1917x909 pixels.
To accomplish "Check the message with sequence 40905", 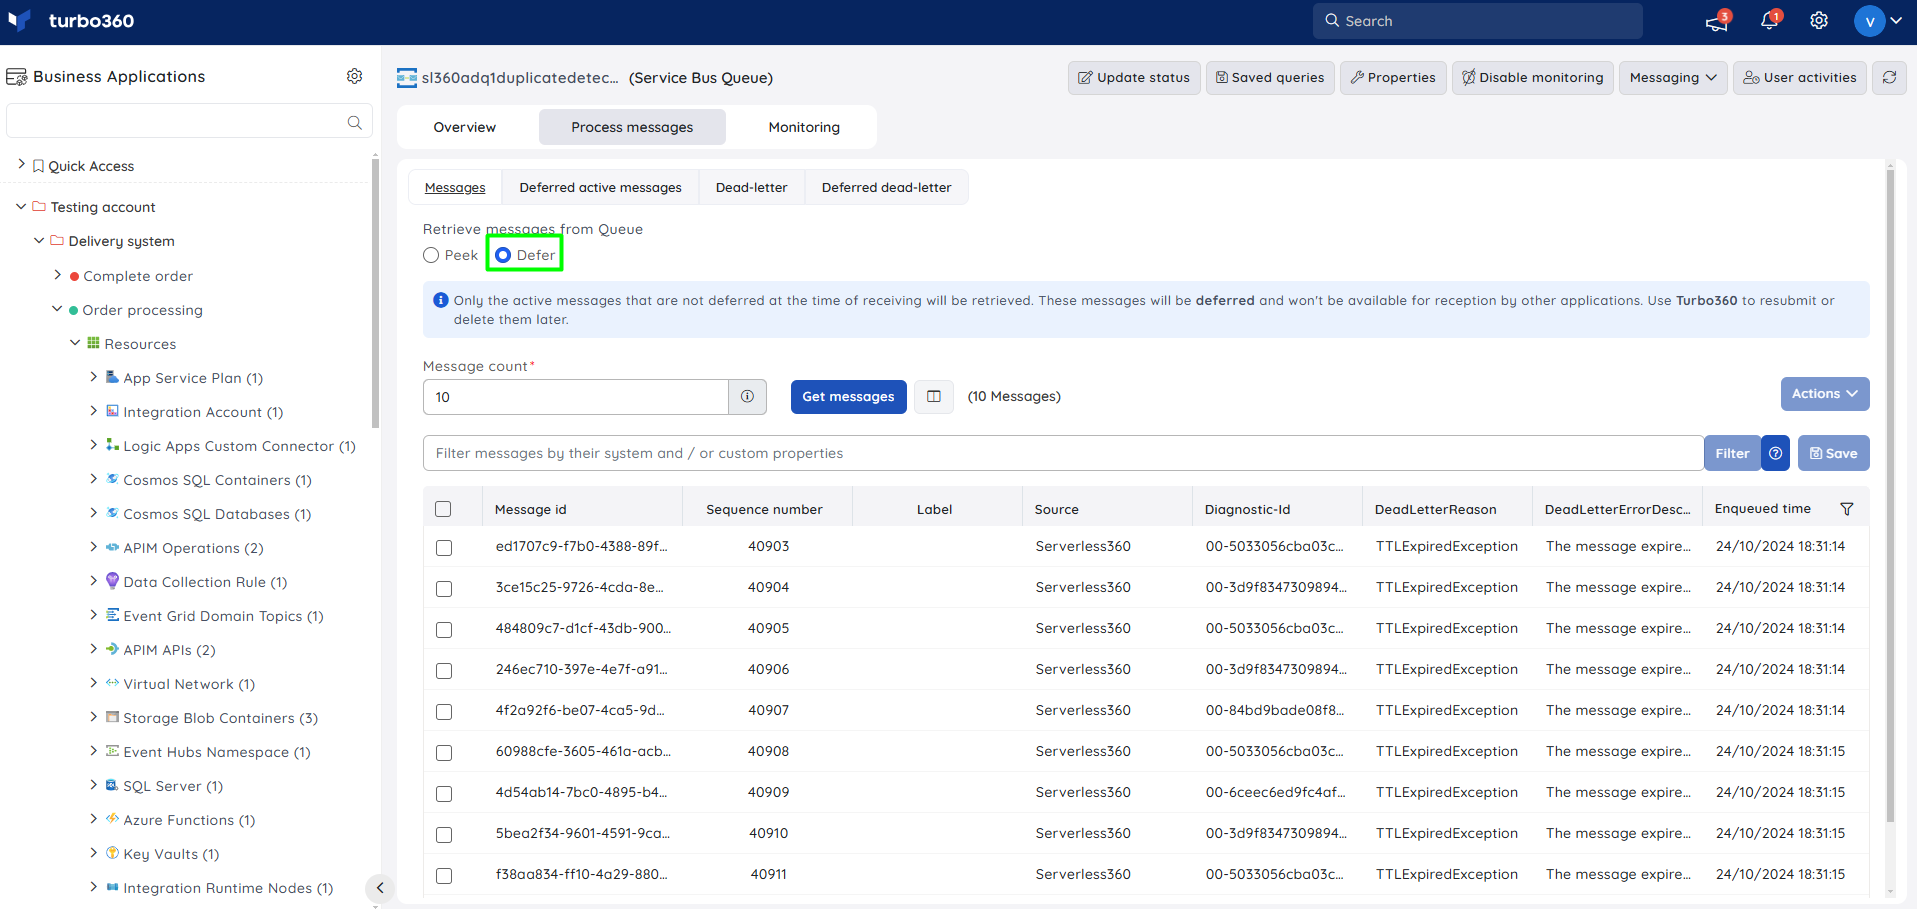I will [444, 629].
